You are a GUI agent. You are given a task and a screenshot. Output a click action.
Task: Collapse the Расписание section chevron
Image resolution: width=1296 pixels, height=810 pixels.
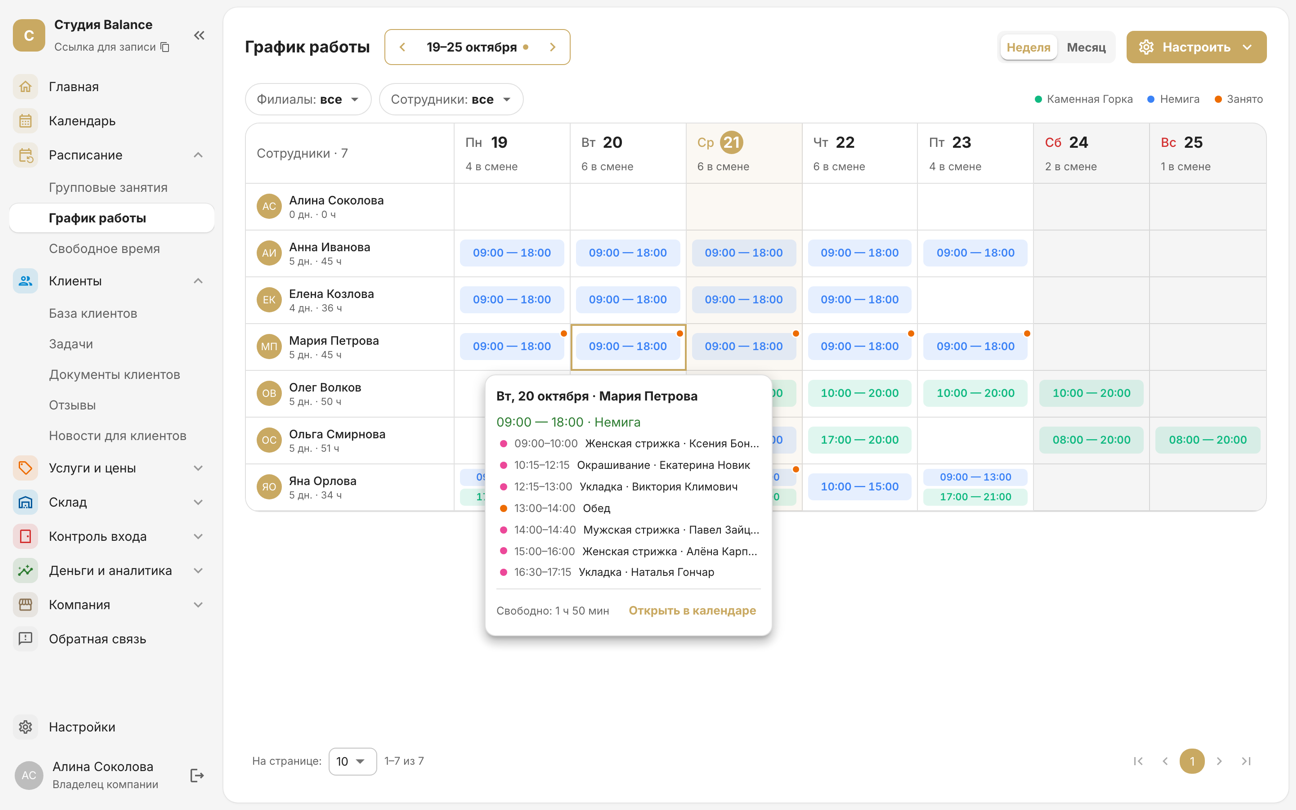point(198,155)
